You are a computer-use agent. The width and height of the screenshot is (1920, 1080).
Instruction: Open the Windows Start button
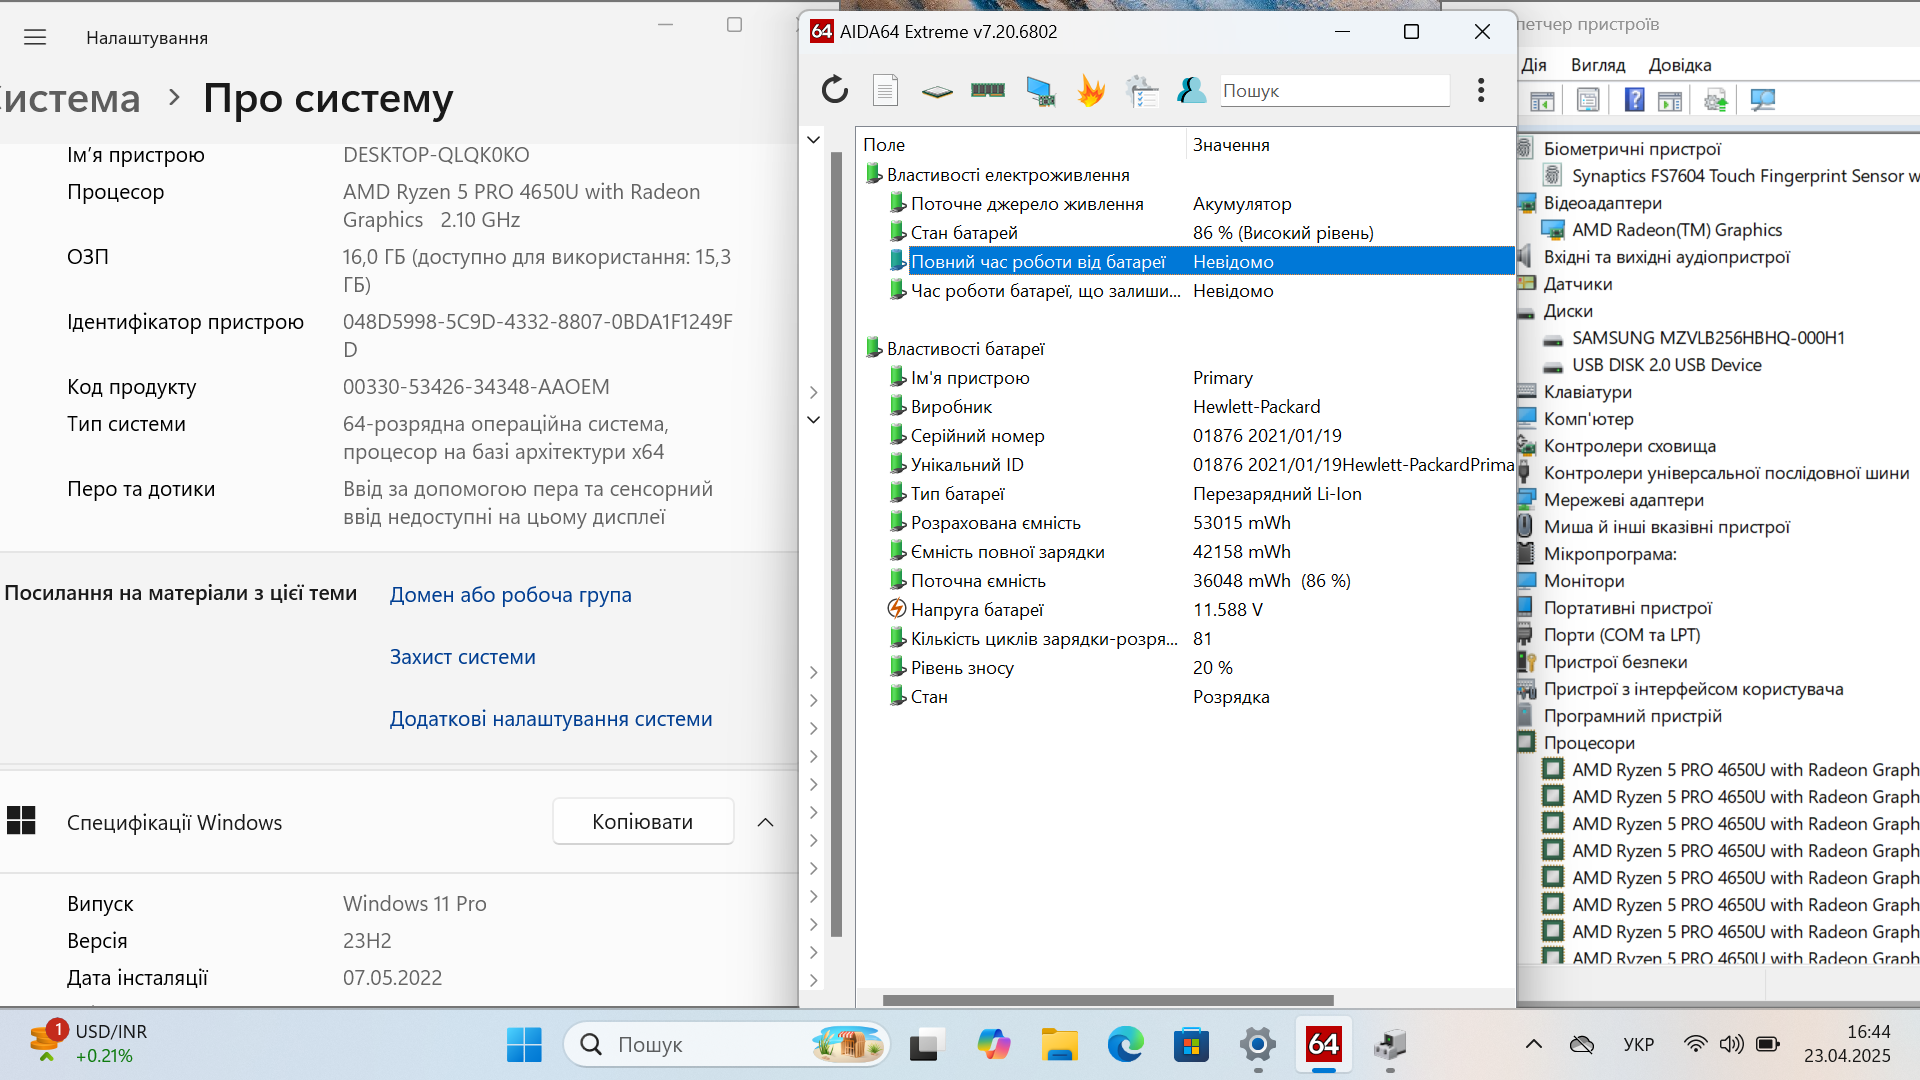coord(524,1045)
